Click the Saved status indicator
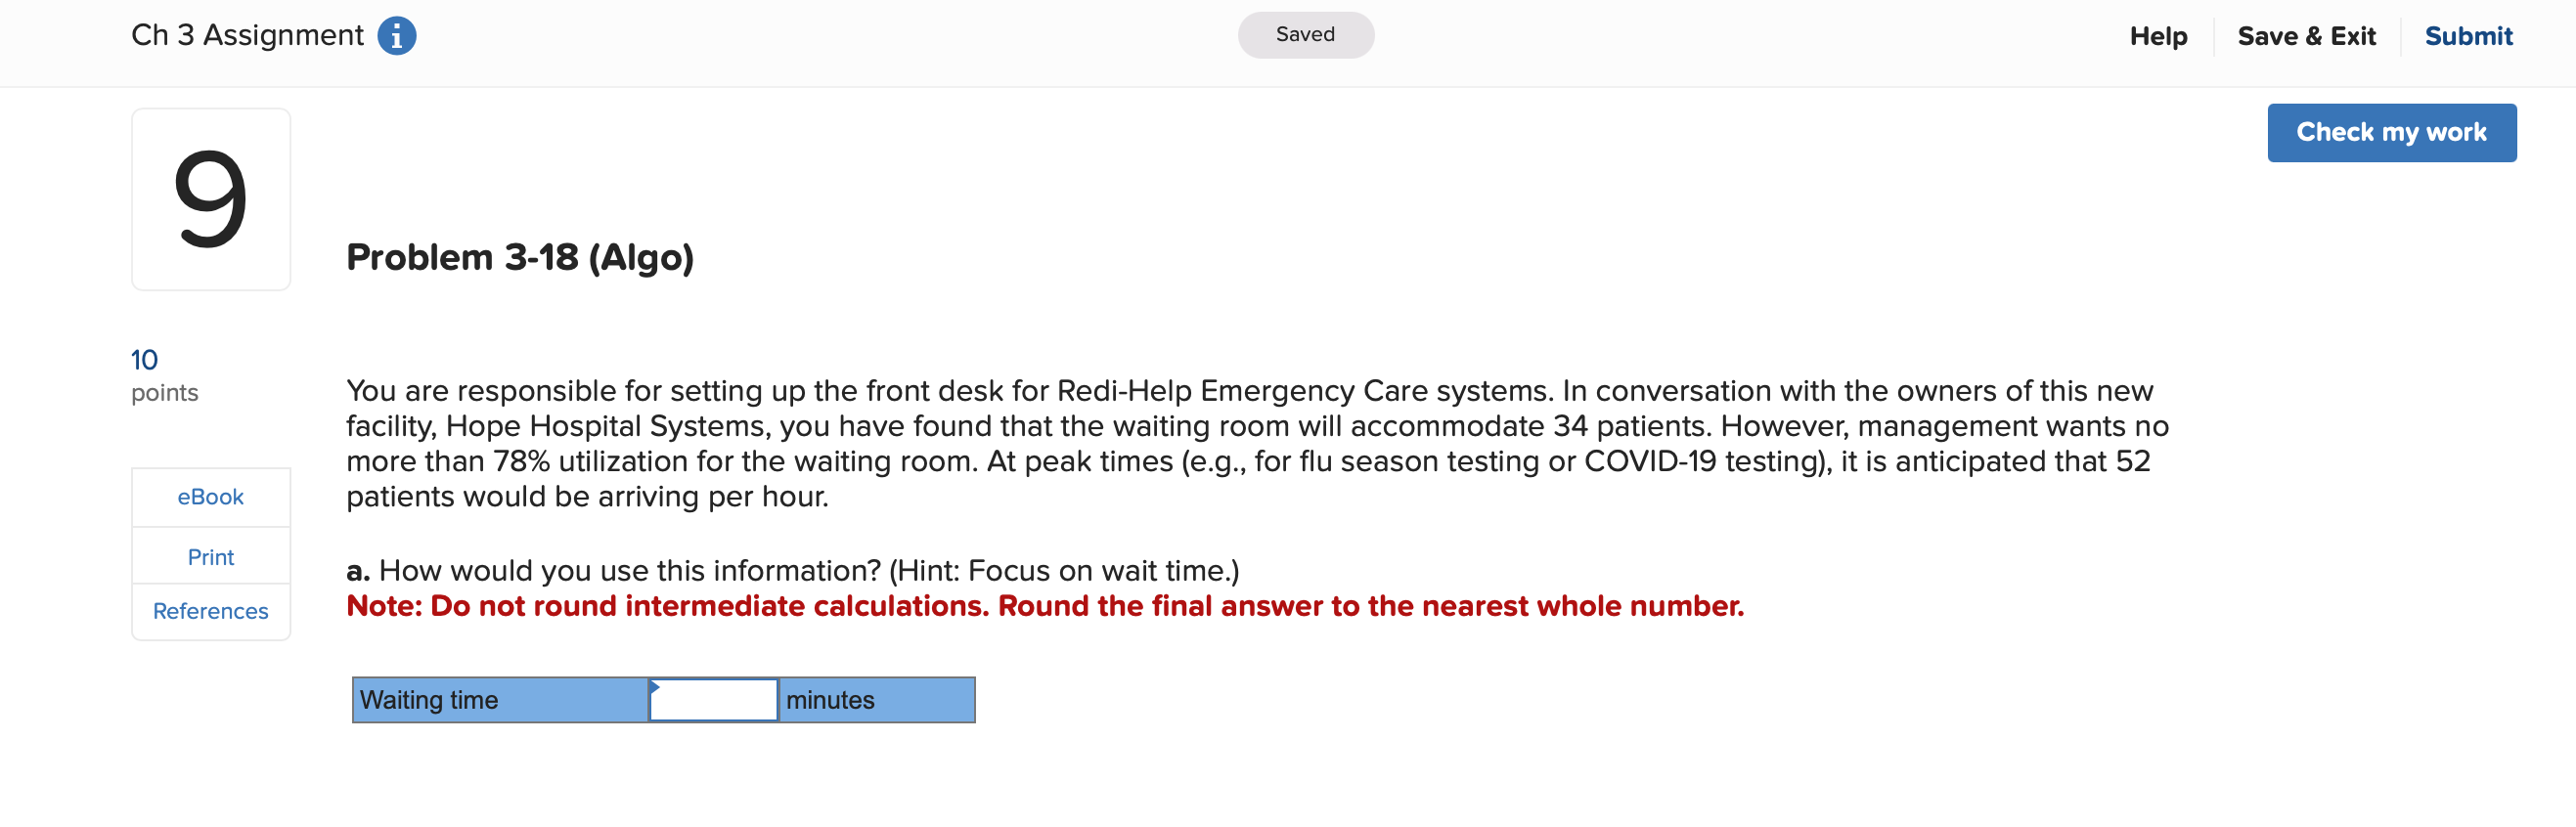 coord(1305,34)
